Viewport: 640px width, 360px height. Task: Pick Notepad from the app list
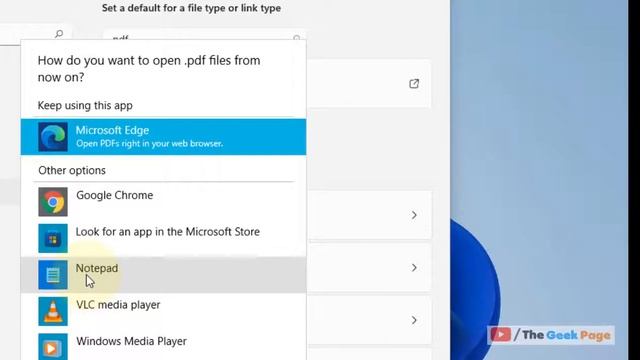coord(163,275)
